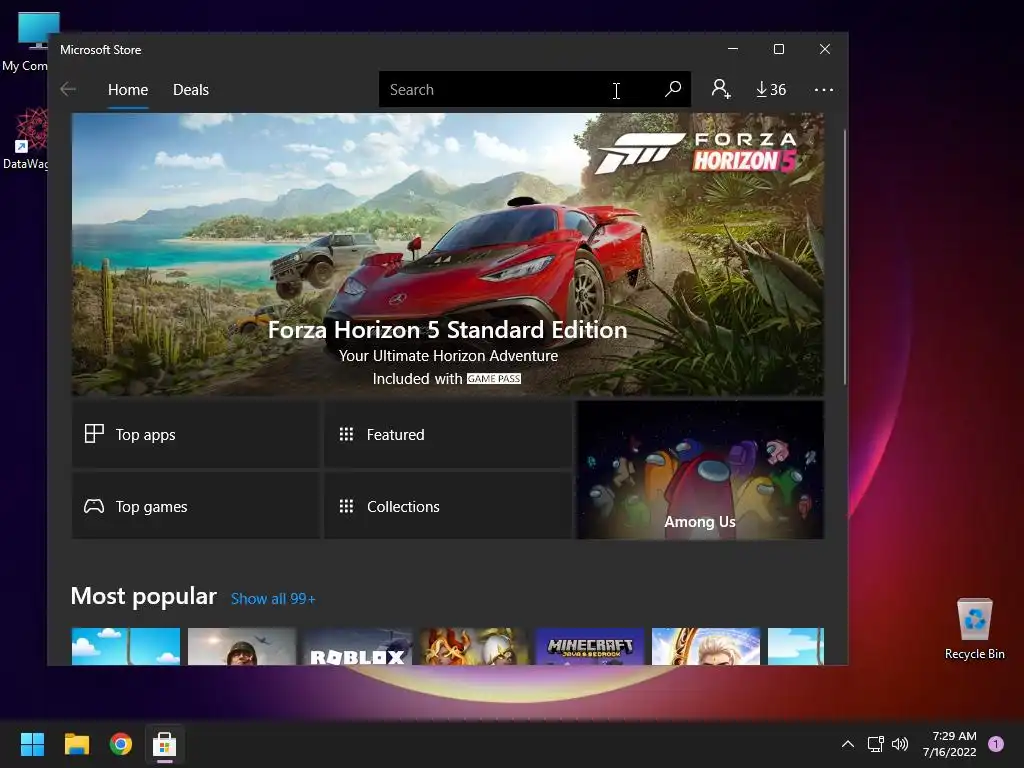Open the Among Us promo tile
Viewport: 1024px width, 768px height.
[x=700, y=470]
